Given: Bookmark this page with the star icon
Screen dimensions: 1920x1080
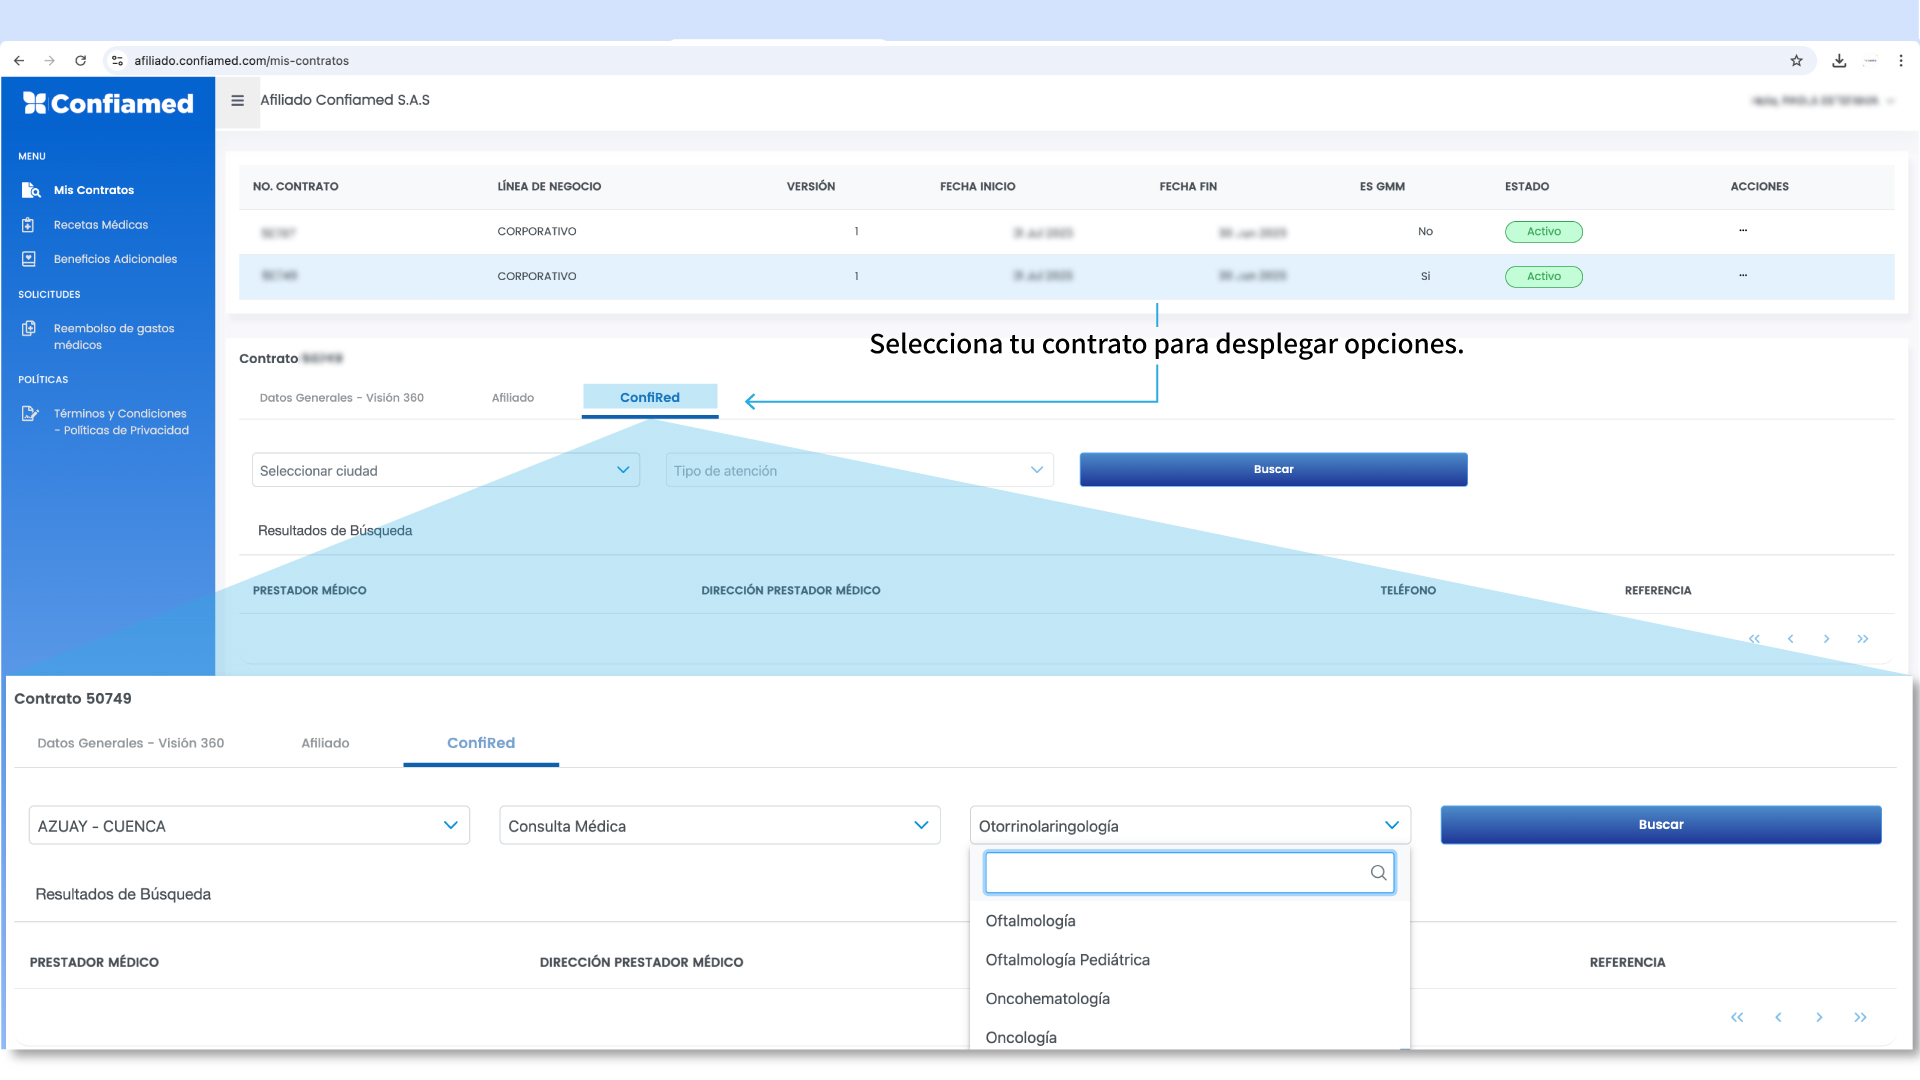Looking at the screenshot, I should coord(1796,61).
